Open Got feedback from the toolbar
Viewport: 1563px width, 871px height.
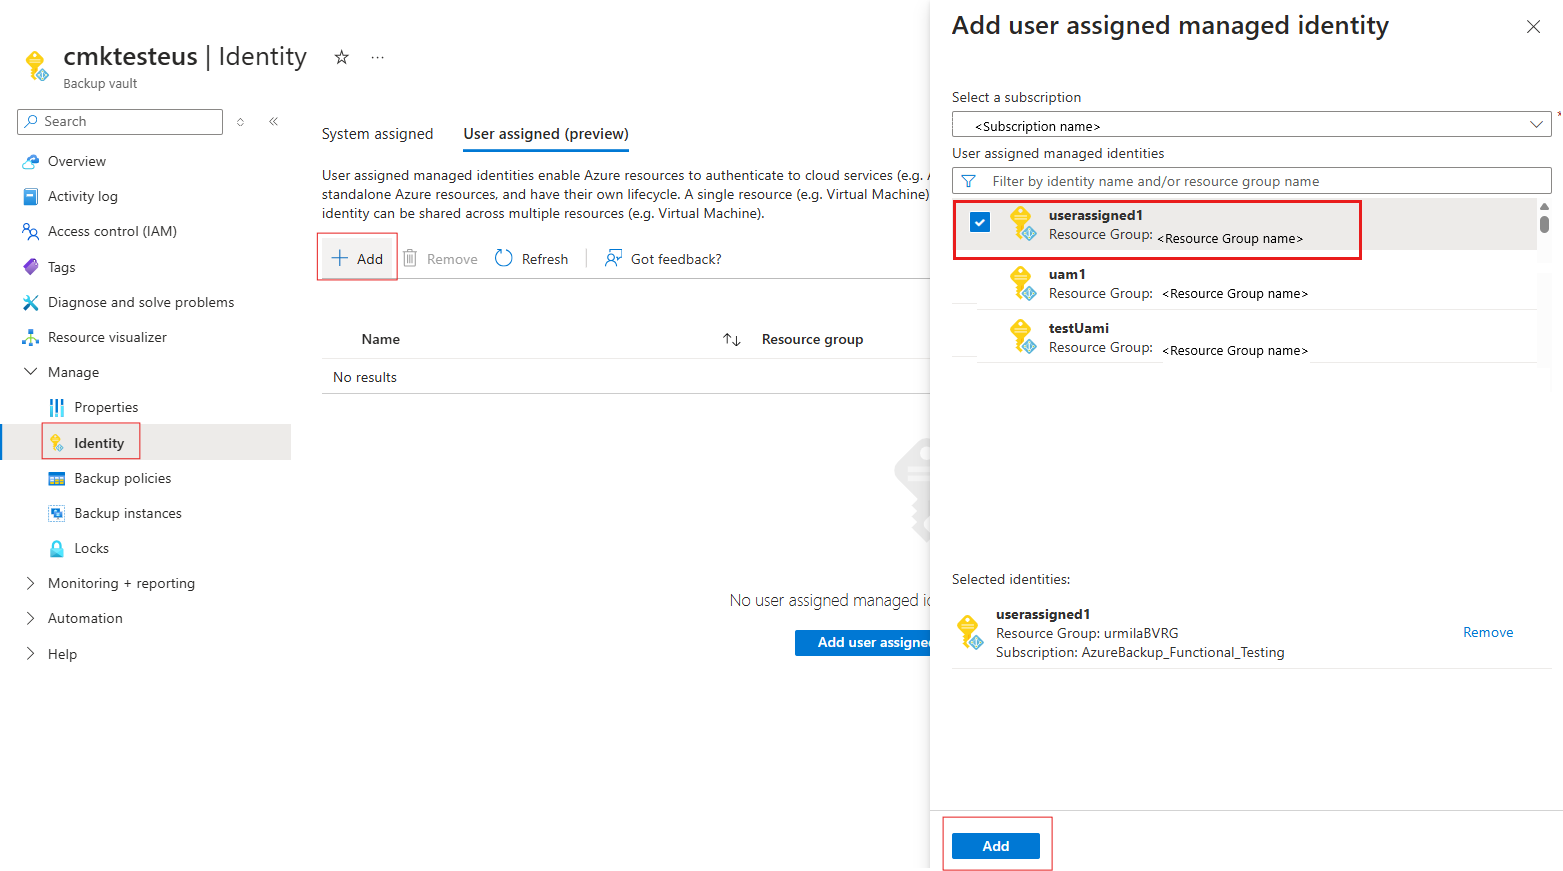tap(663, 259)
